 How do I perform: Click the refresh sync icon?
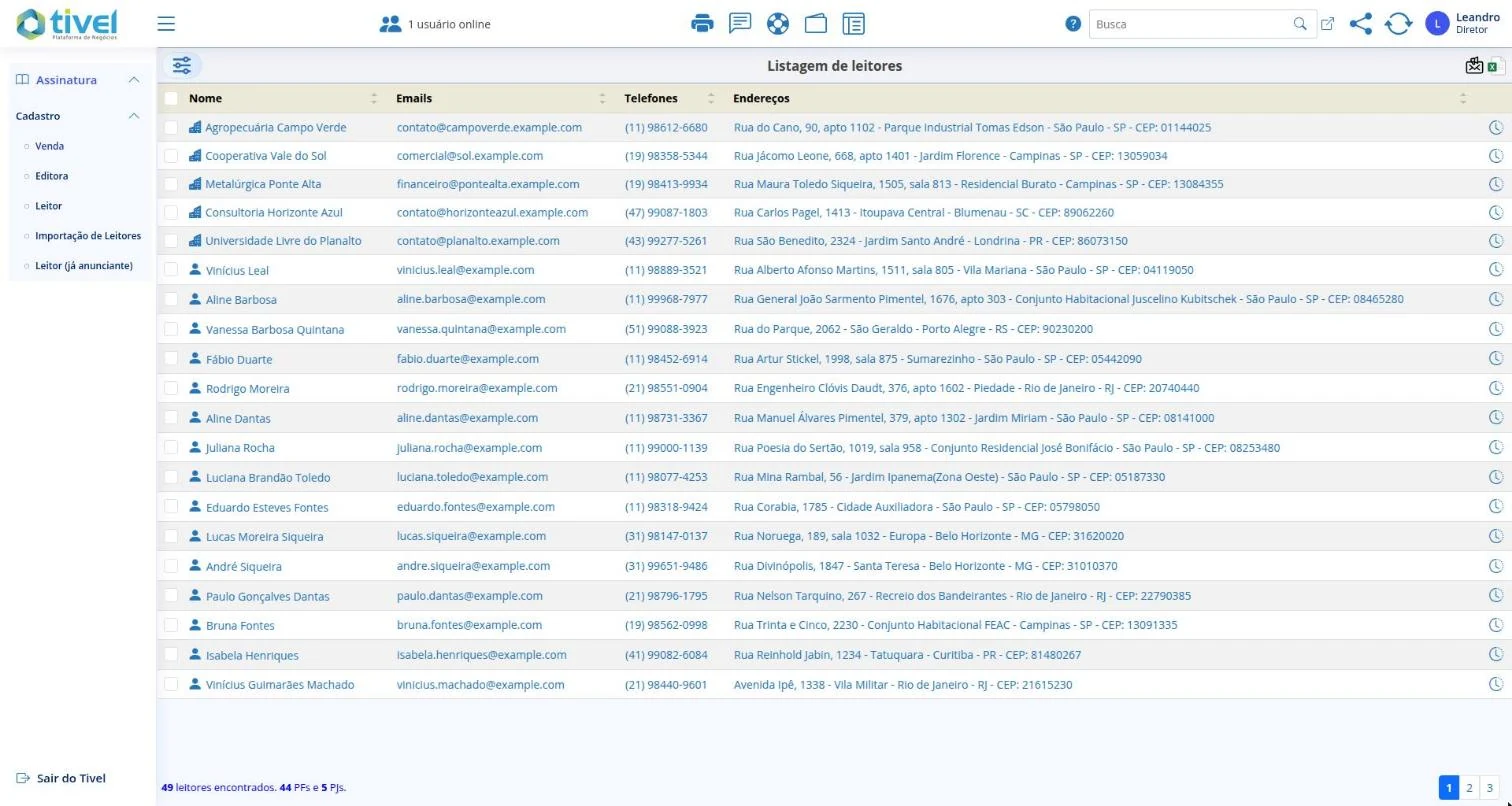point(1398,24)
